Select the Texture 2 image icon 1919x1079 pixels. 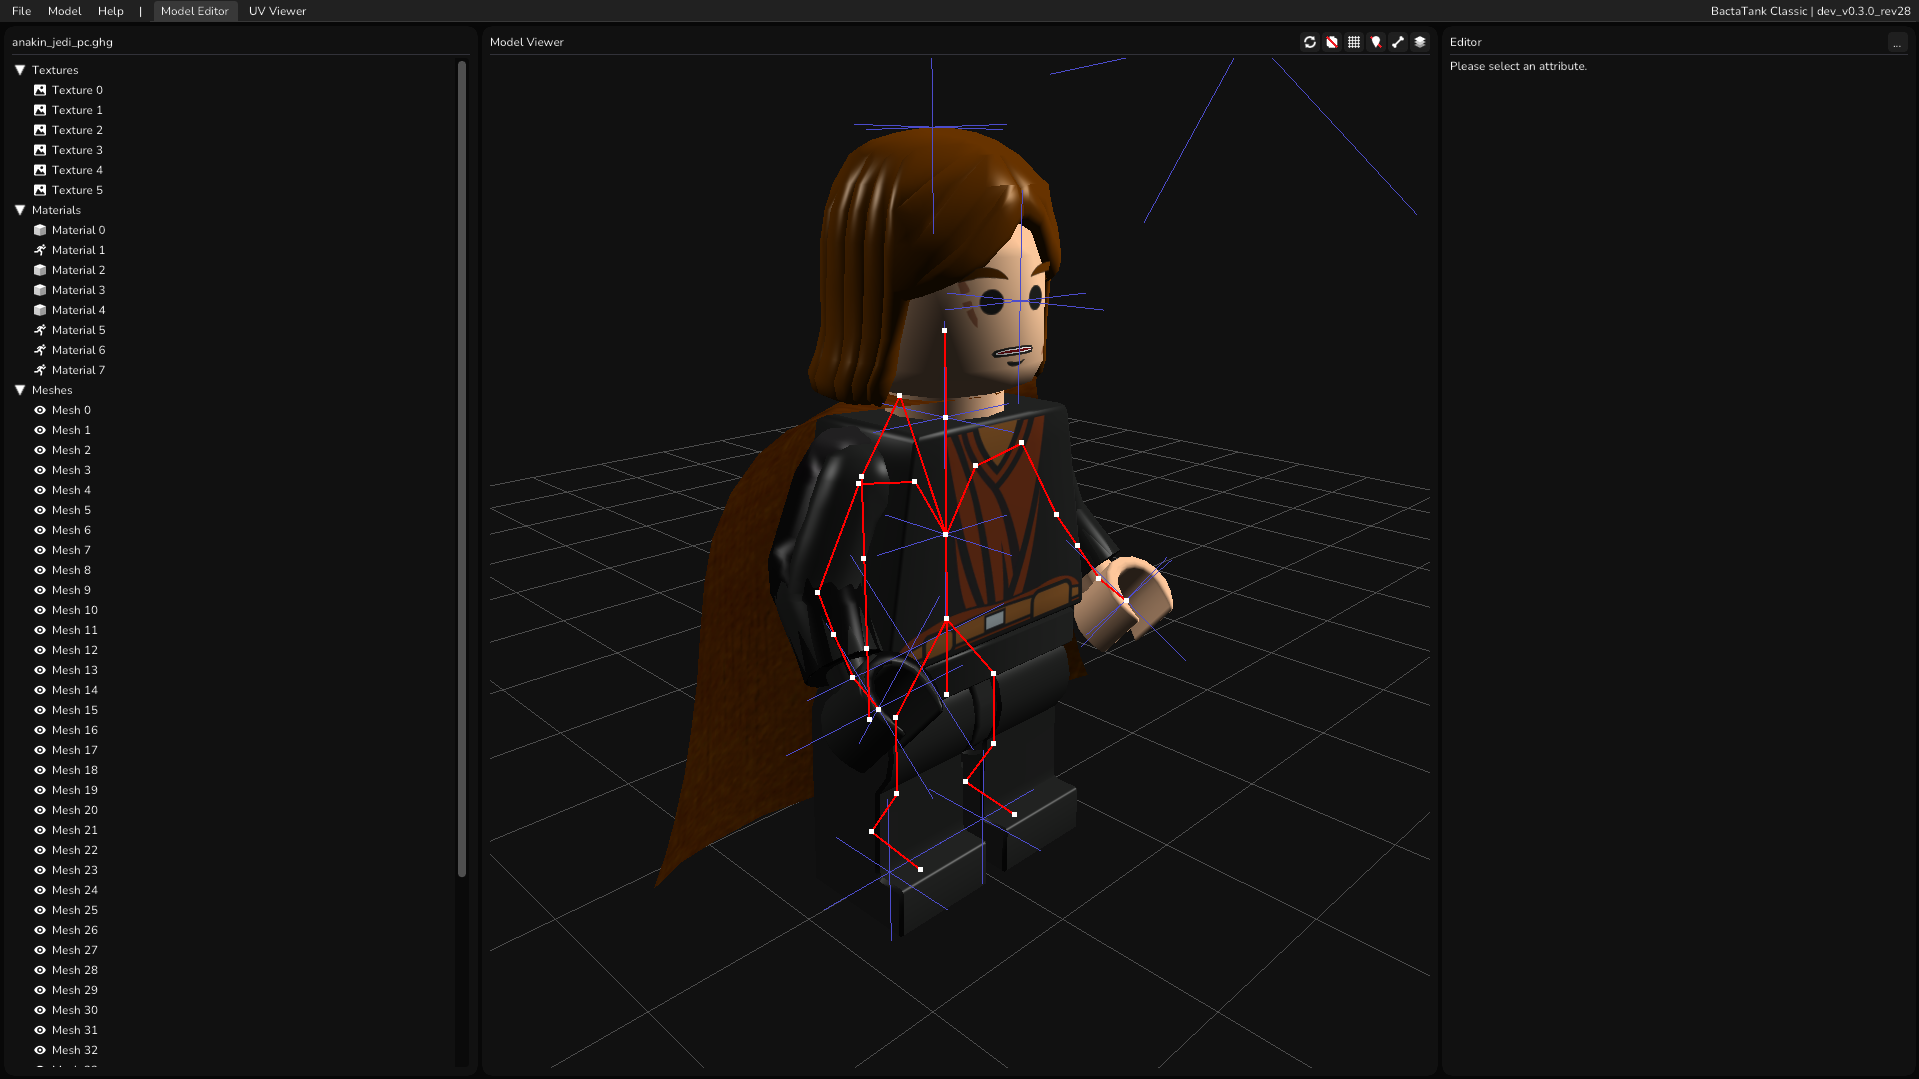pos(40,130)
